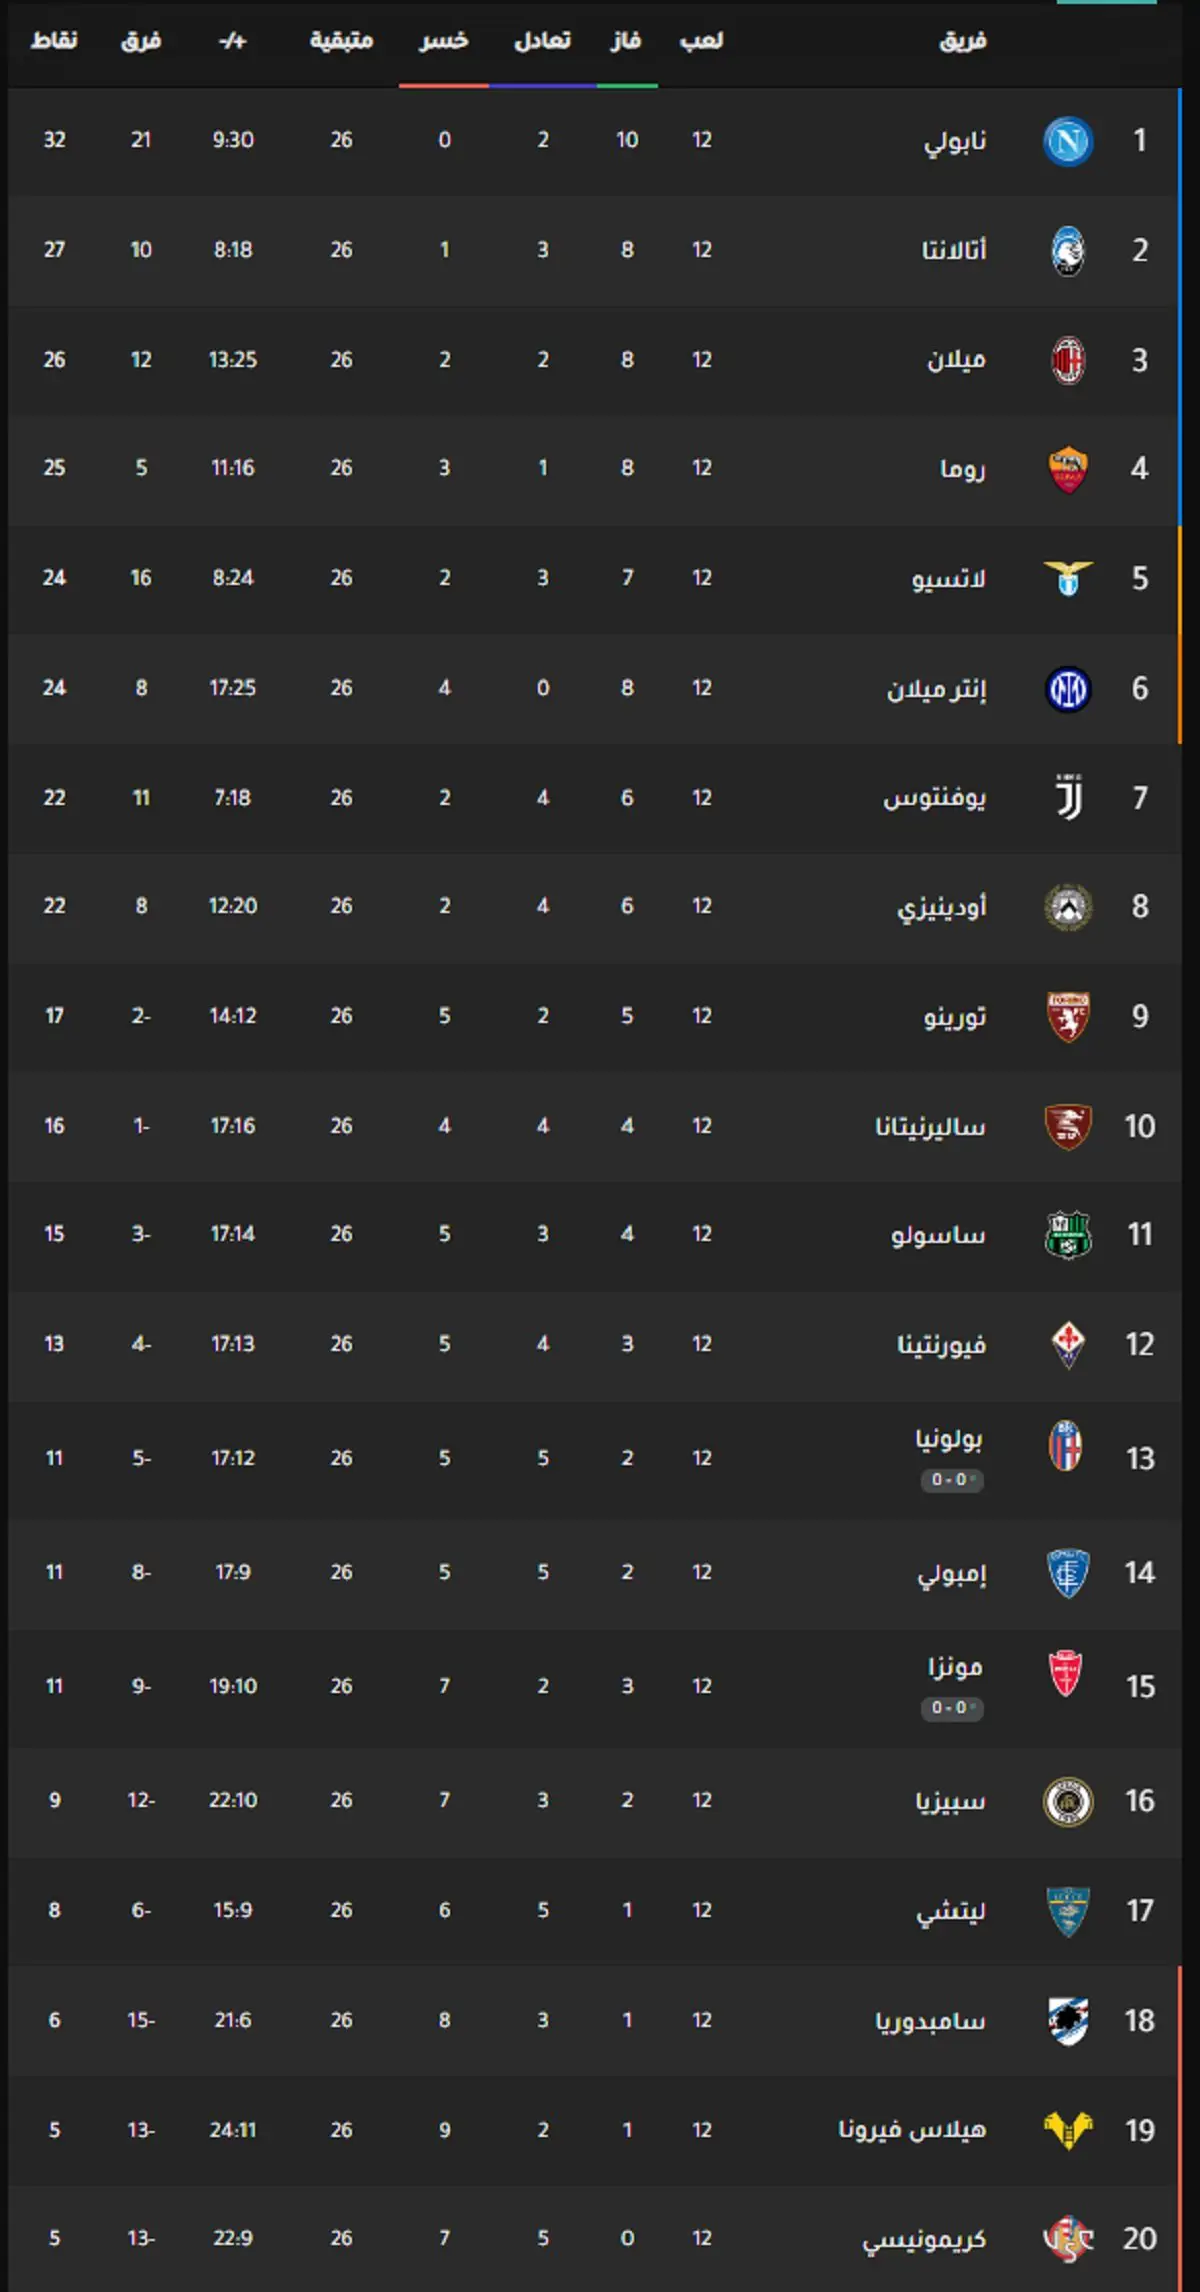Click the Sampdoria crest
This screenshot has width=1200, height=2292.
(1068, 2021)
